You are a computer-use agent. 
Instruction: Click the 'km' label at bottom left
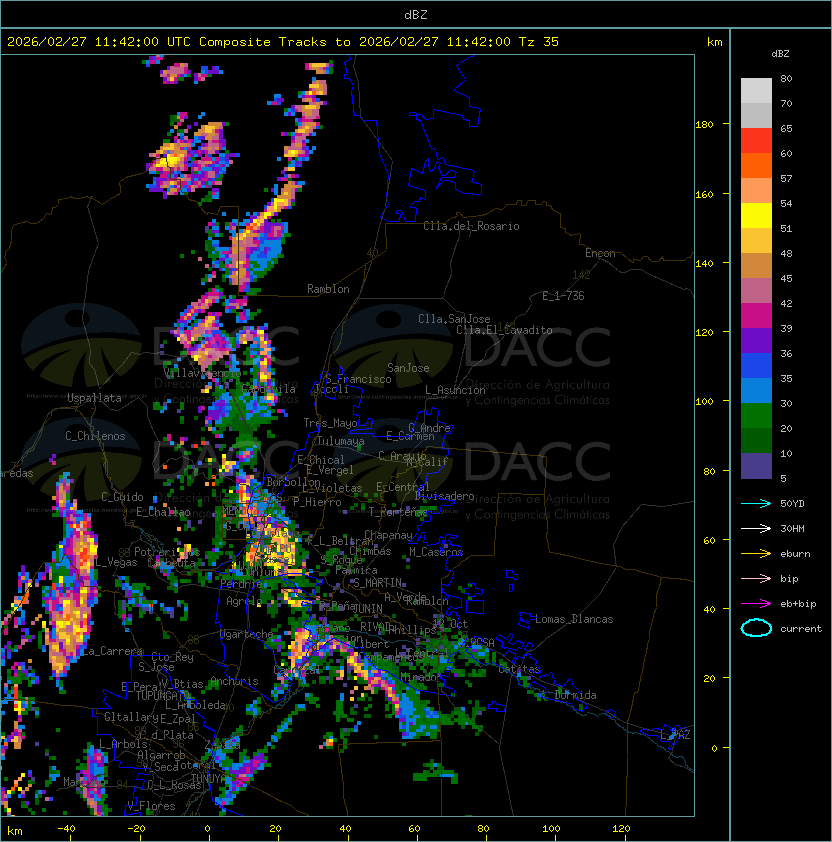(x=15, y=831)
